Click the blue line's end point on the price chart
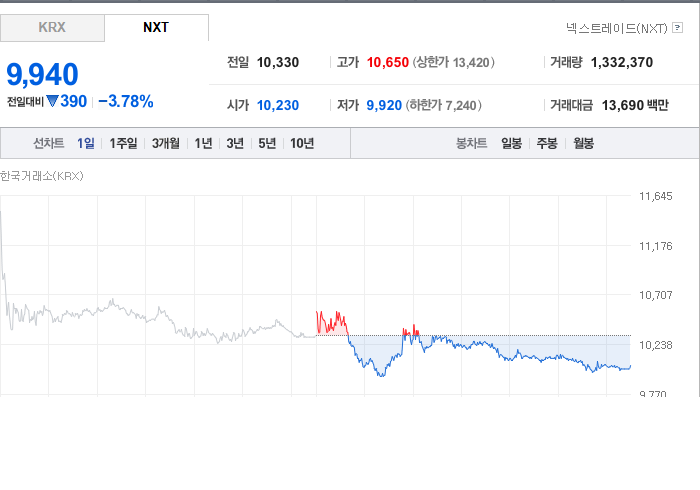The image size is (700, 490). [630, 366]
